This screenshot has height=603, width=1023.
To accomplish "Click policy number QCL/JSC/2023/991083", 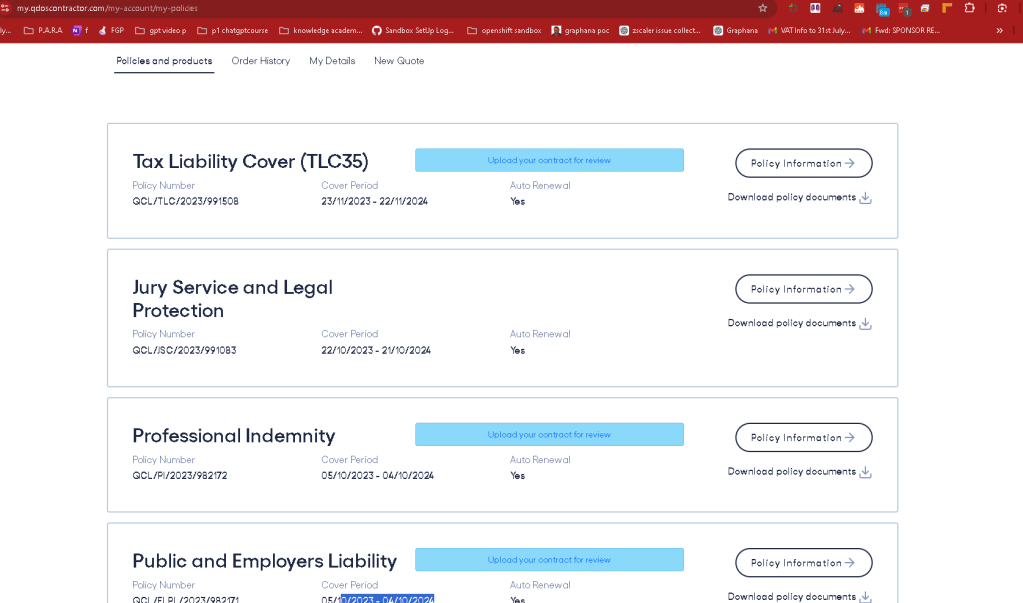I will tap(184, 350).
